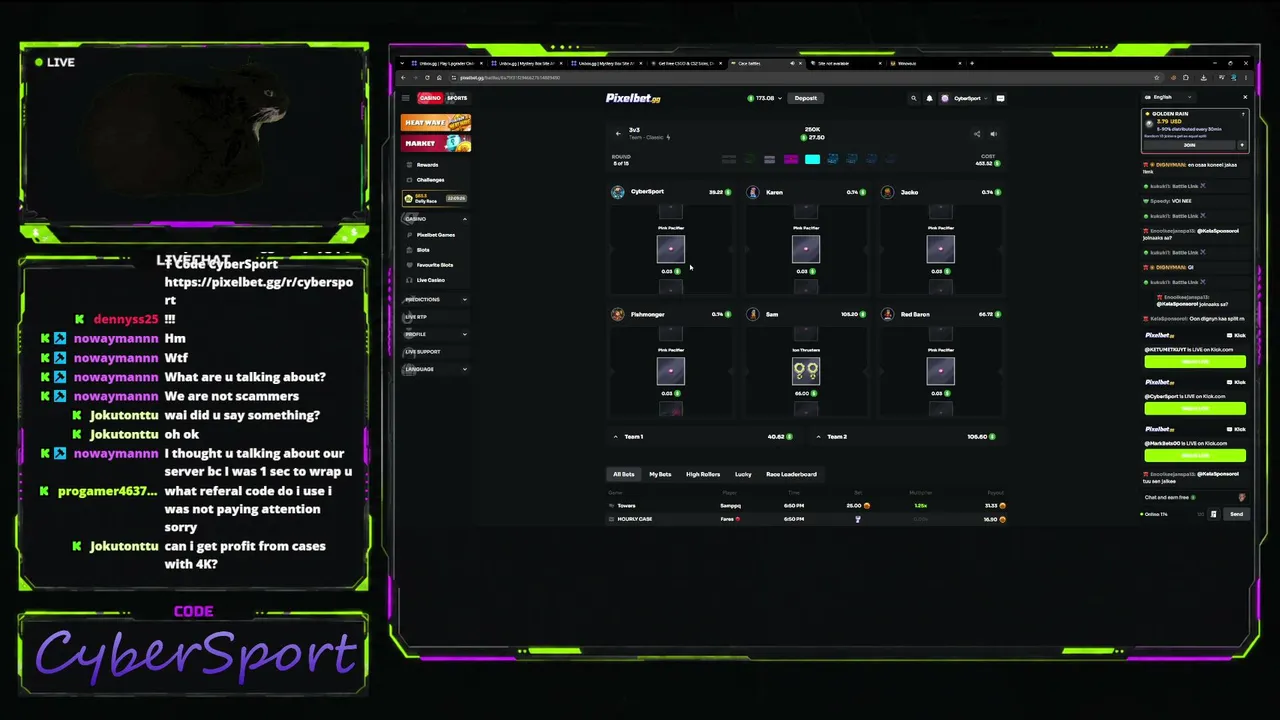1280x720 pixels.
Task: Close the chat panel with X
Action: point(1245,97)
